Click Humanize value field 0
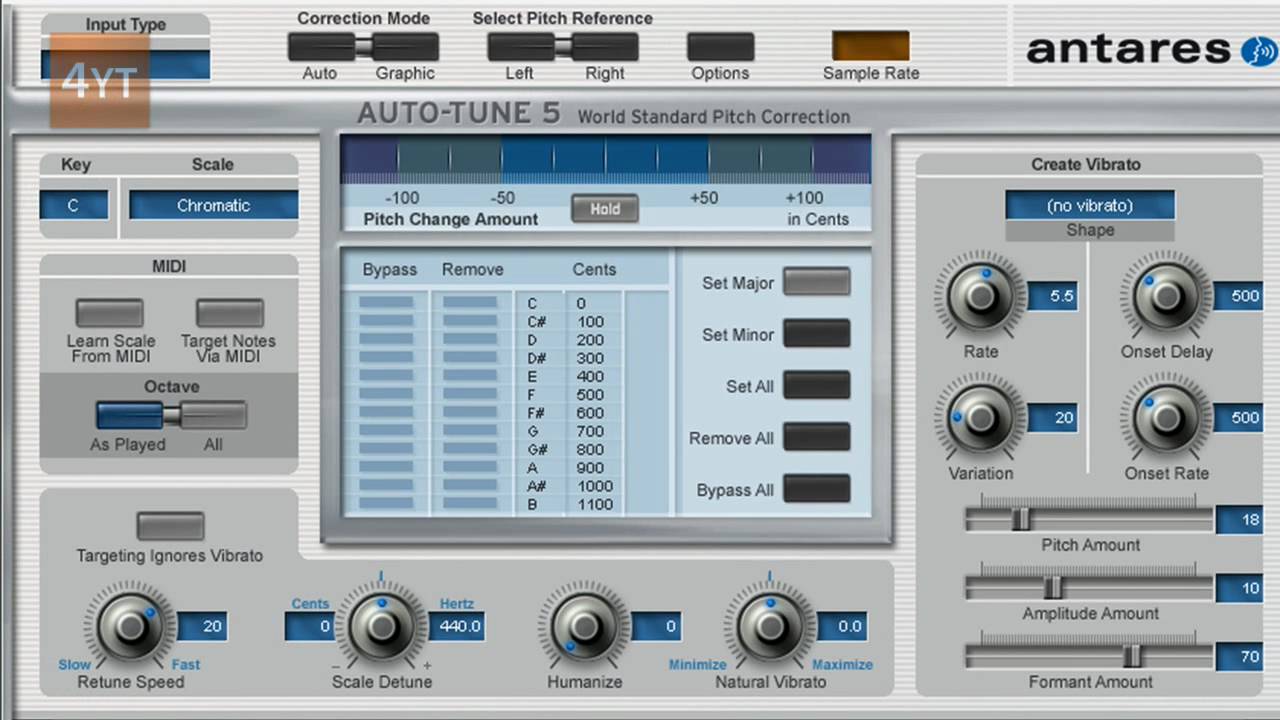Viewport: 1280px width, 720px height. (x=657, y=627)
